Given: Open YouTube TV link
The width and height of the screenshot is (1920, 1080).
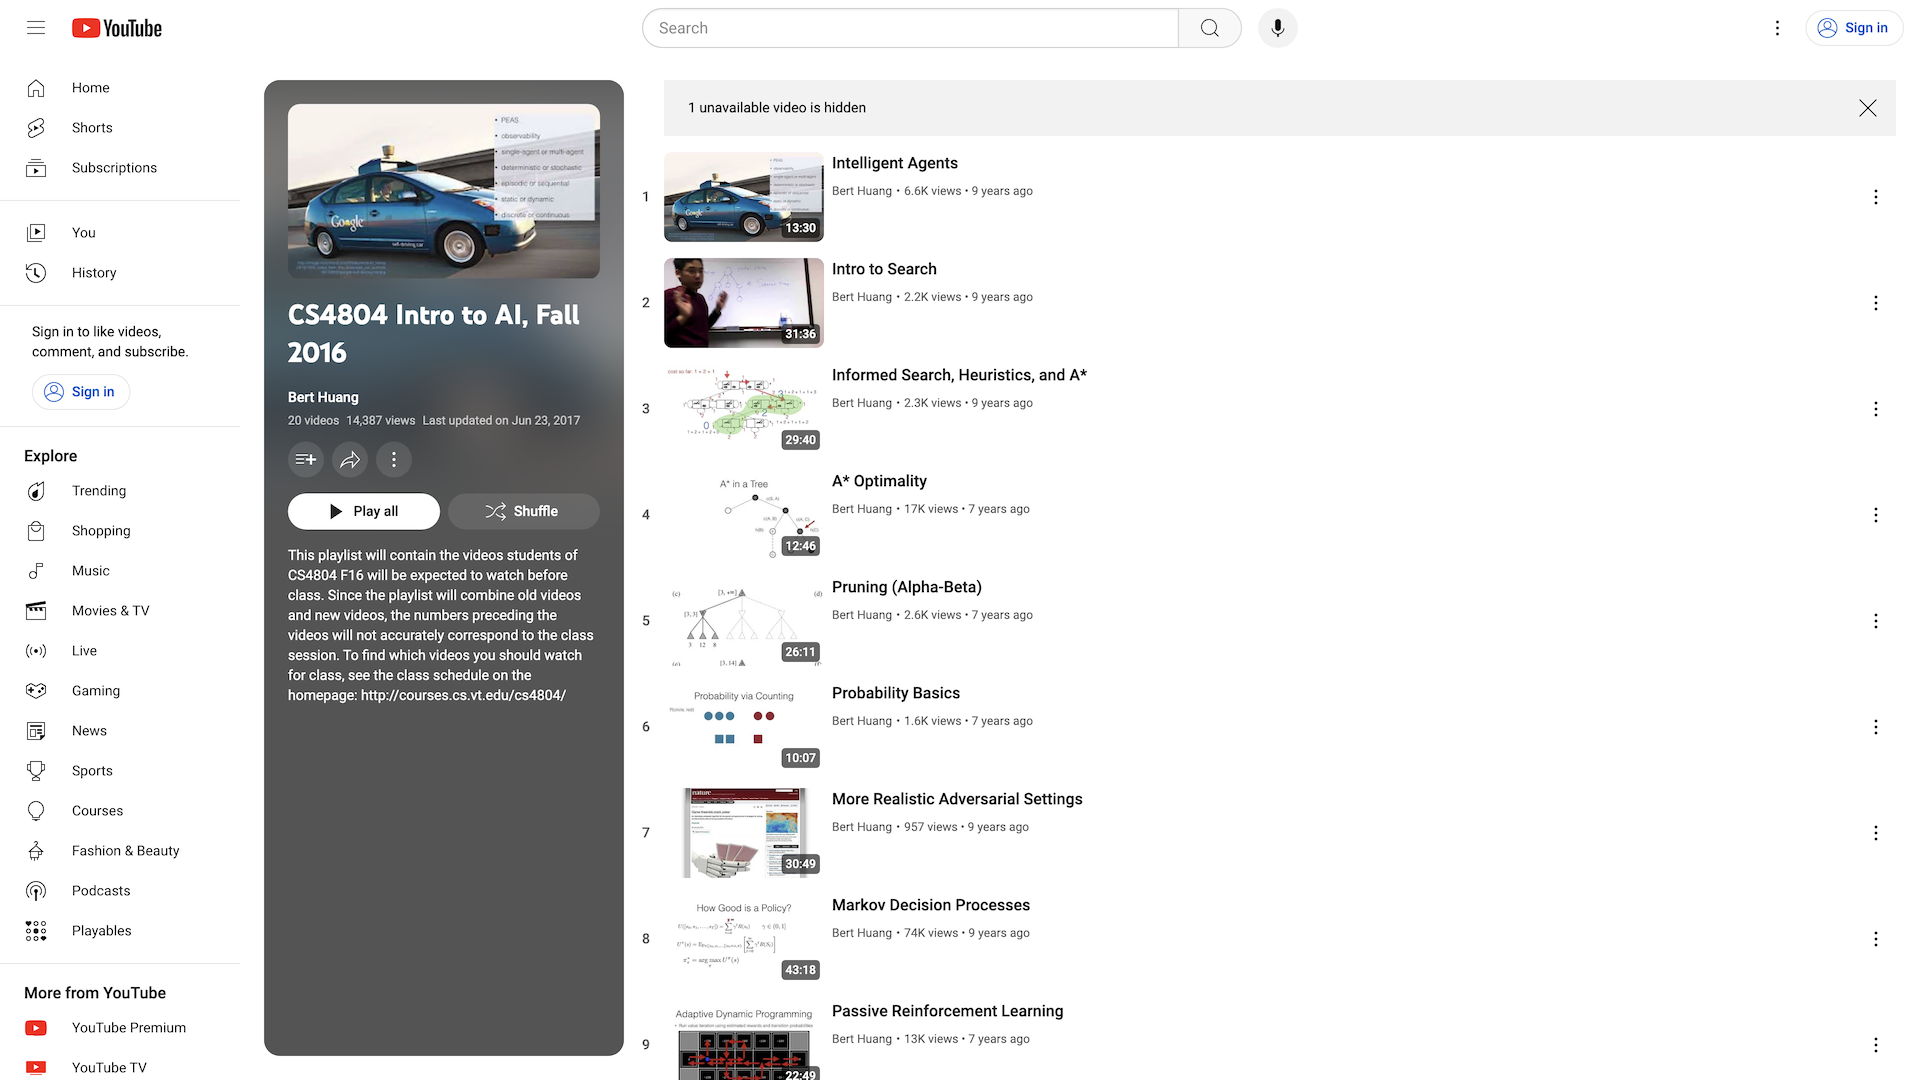Looking at the screenshot, I should click(x=120, y=1067).
